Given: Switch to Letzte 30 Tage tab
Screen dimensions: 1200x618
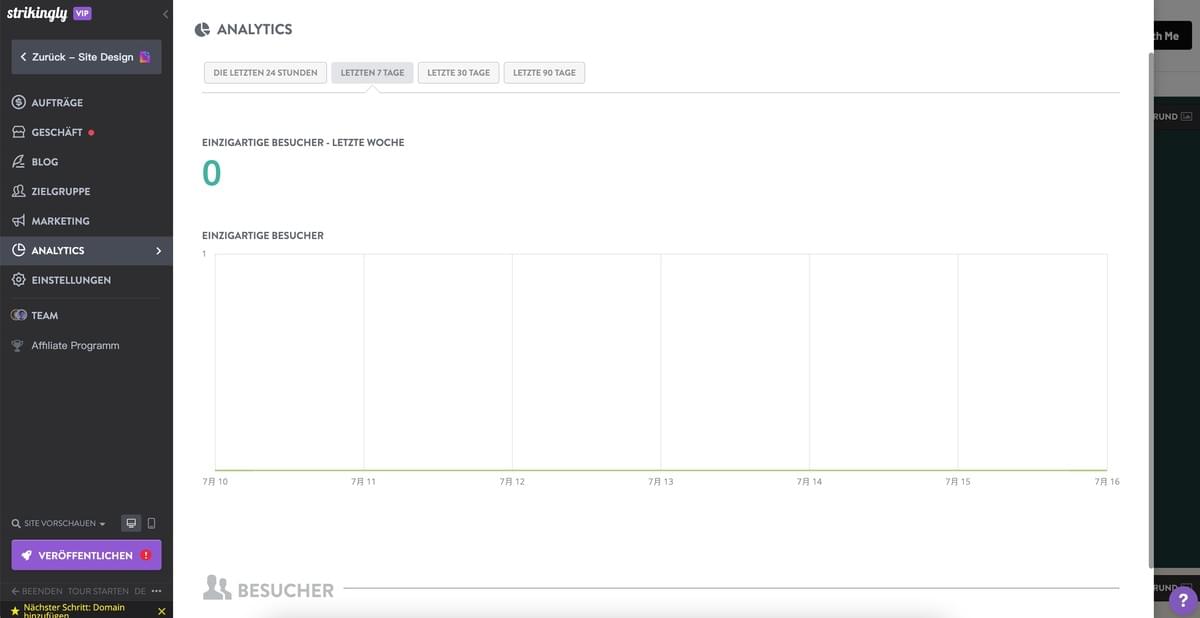Looking at the screenshot, I should point(458,73).
